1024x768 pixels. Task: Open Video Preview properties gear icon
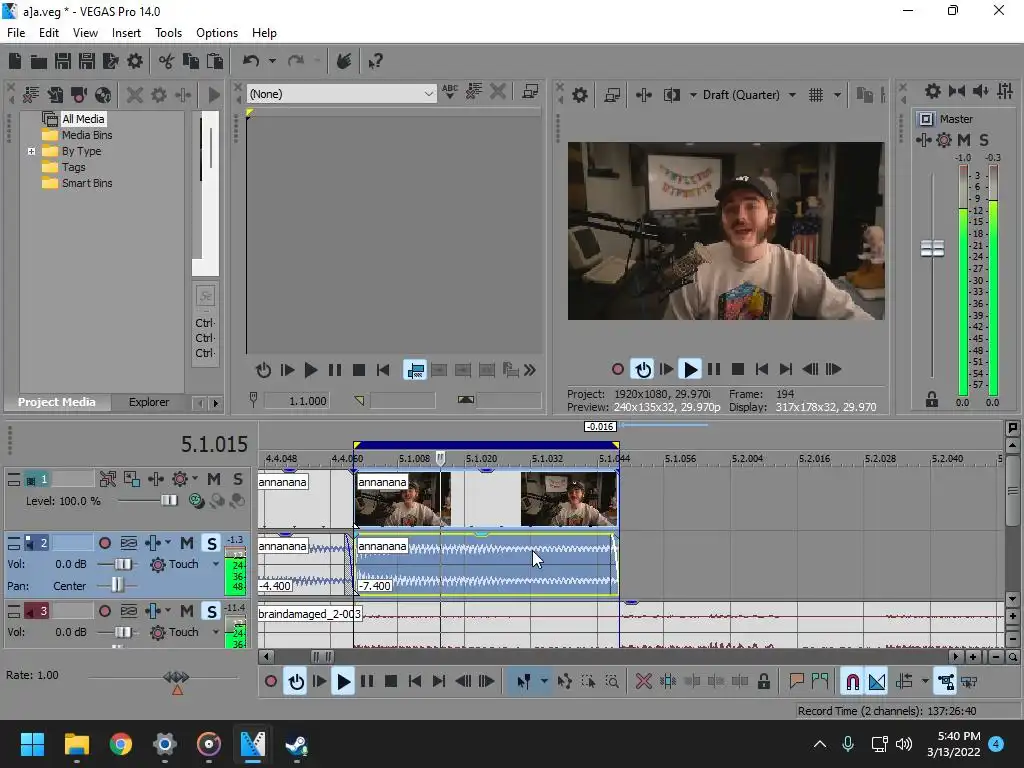(580, 95)
